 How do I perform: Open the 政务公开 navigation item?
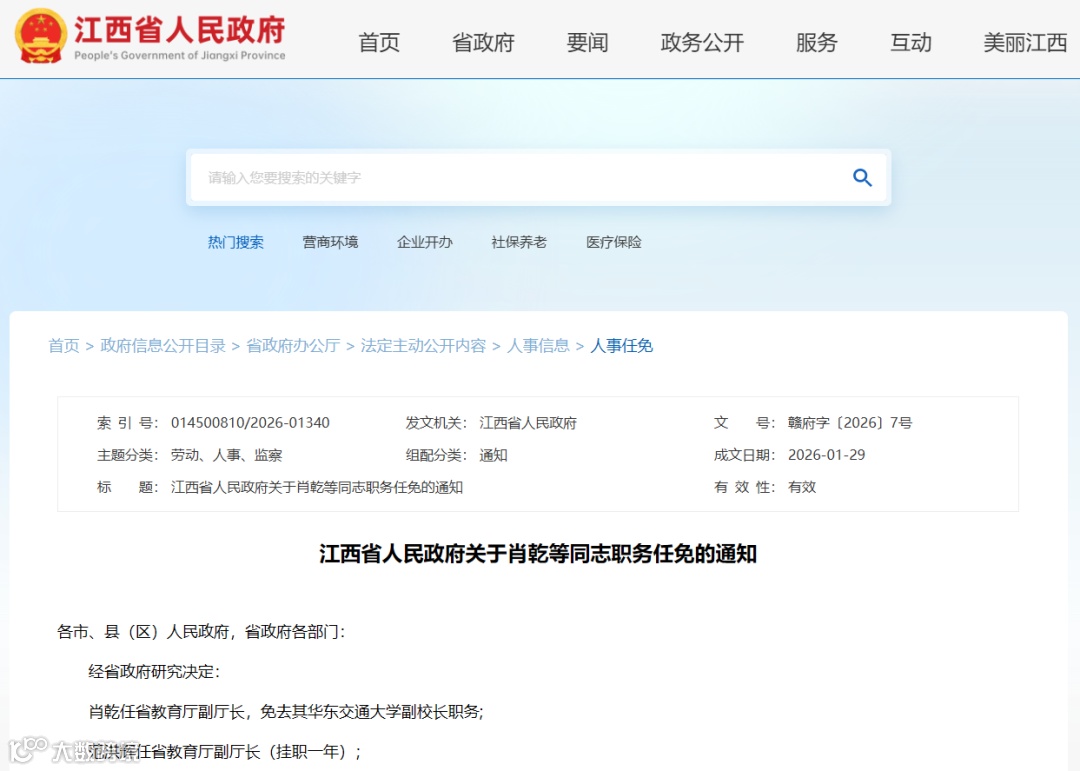702,43
